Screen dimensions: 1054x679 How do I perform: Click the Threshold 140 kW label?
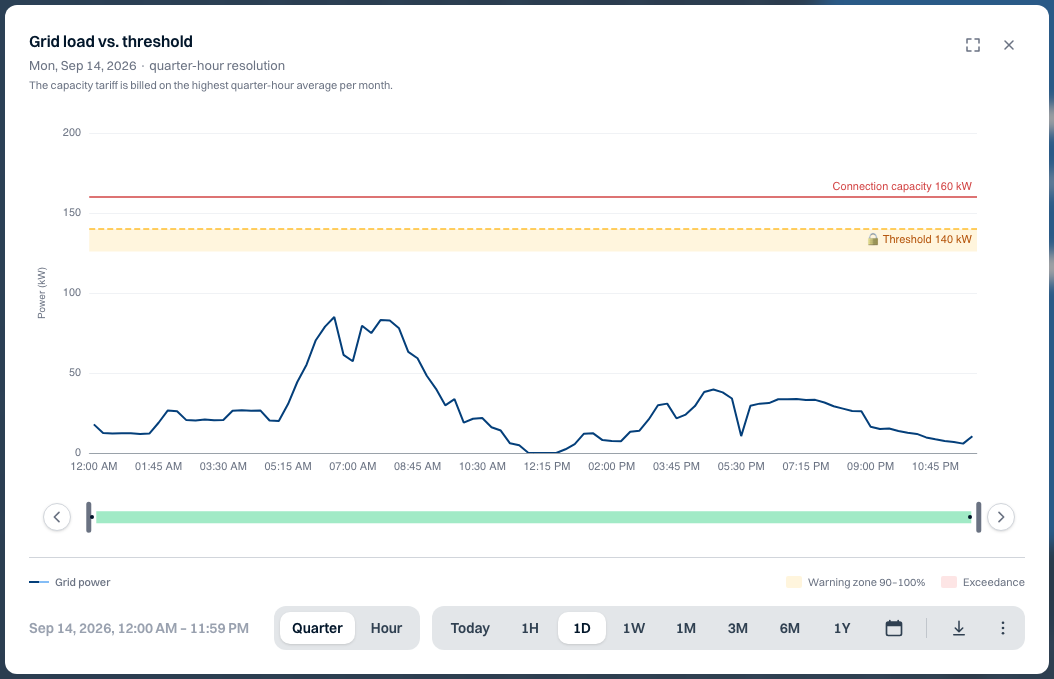(927, 239)
